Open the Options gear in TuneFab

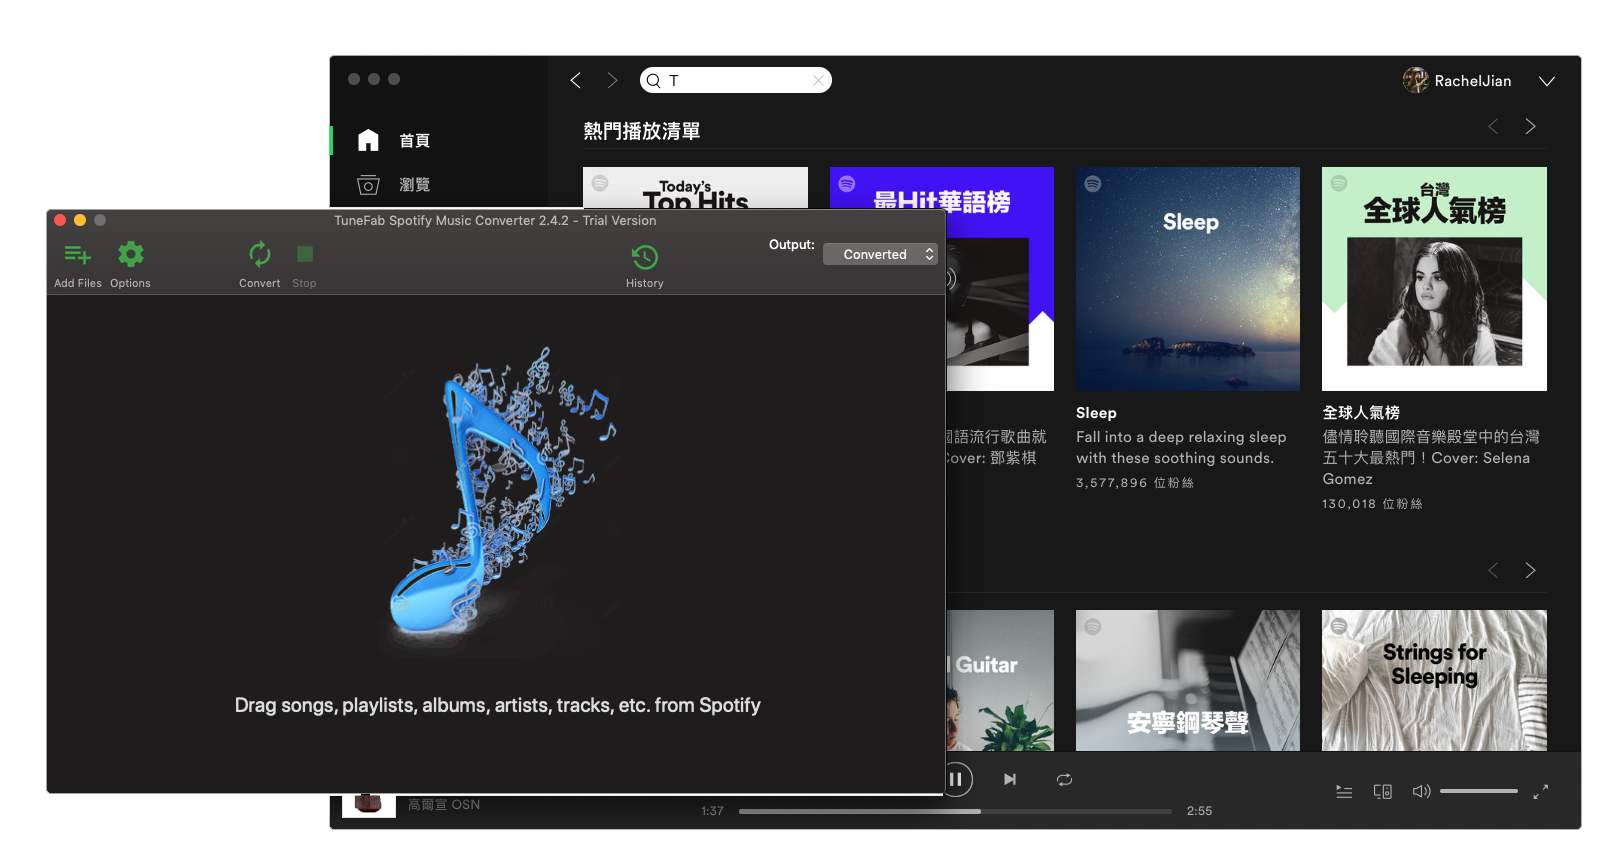tap(130, 256)
